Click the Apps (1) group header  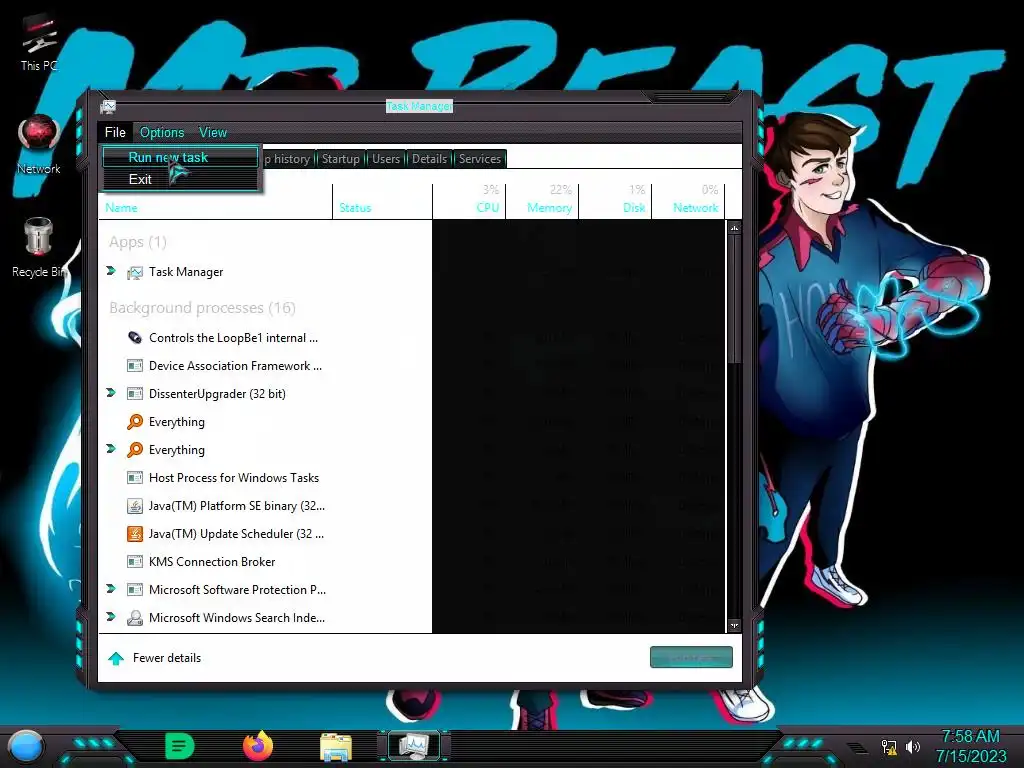pos(138,242)
